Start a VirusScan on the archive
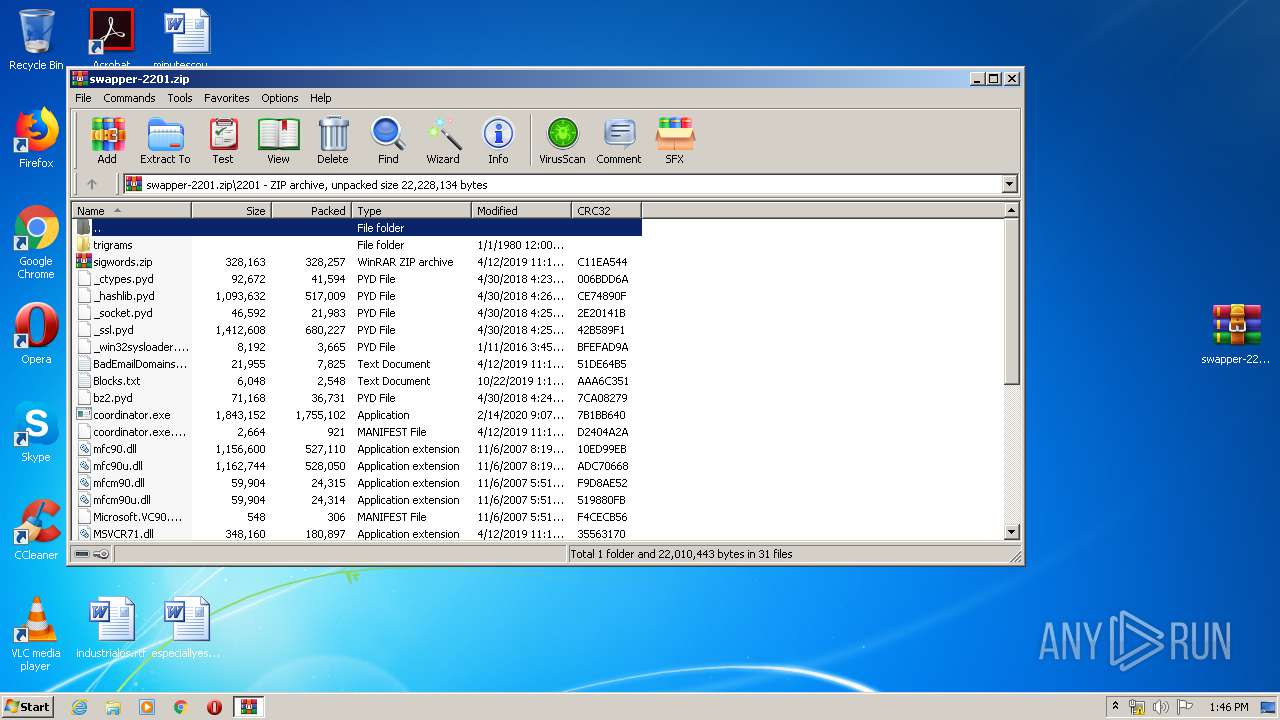Viewport: 1280px width, 720px height. [562, 141]
